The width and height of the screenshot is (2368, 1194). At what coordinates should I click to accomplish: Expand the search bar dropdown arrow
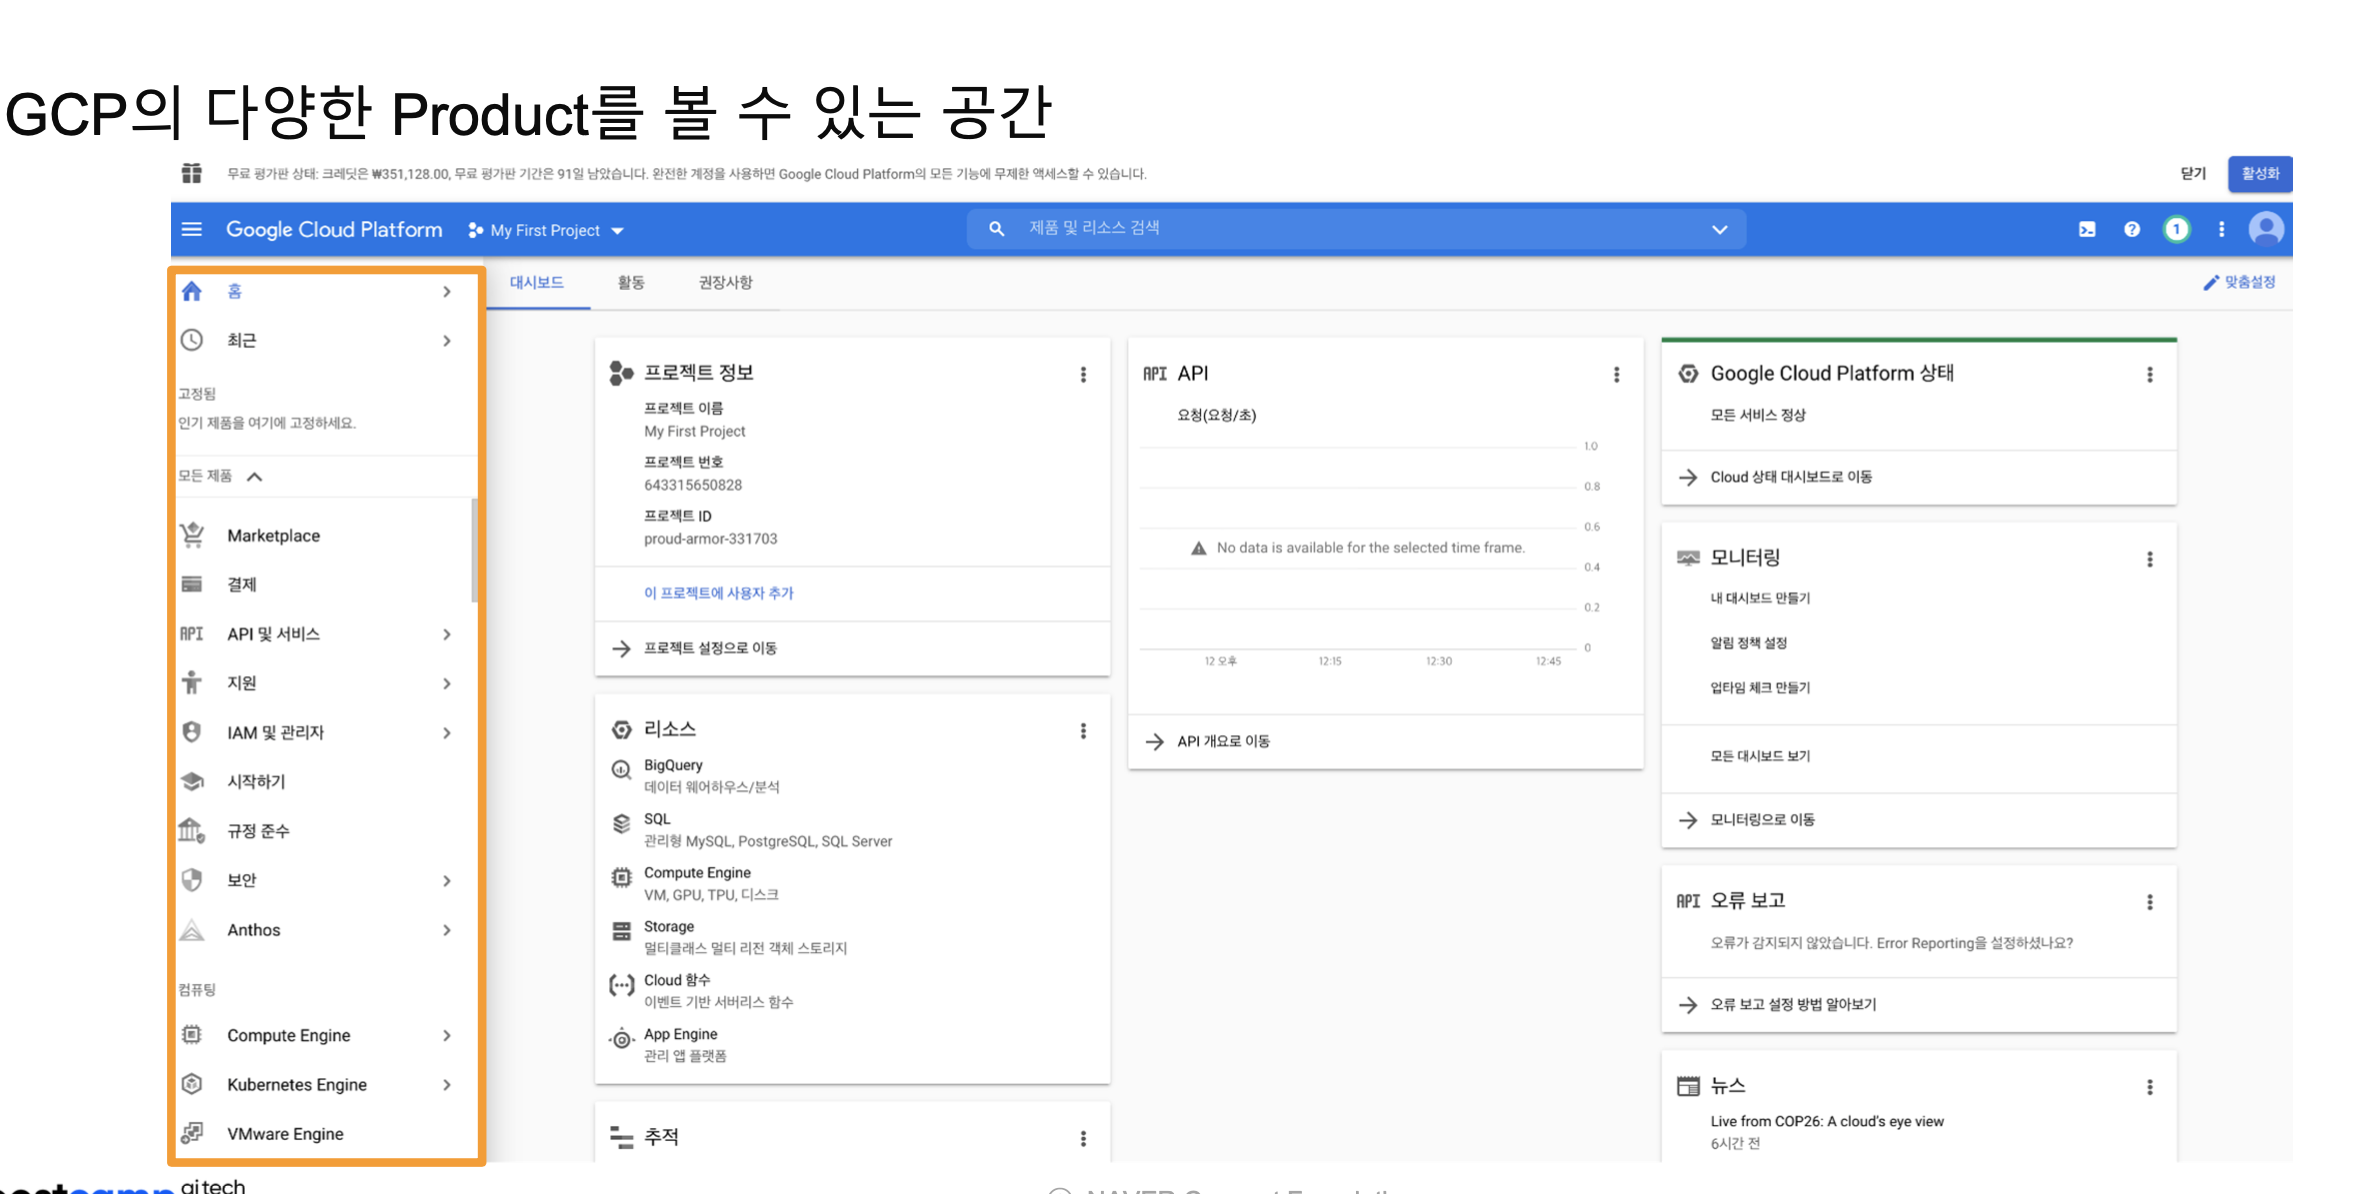point(1719,230)
